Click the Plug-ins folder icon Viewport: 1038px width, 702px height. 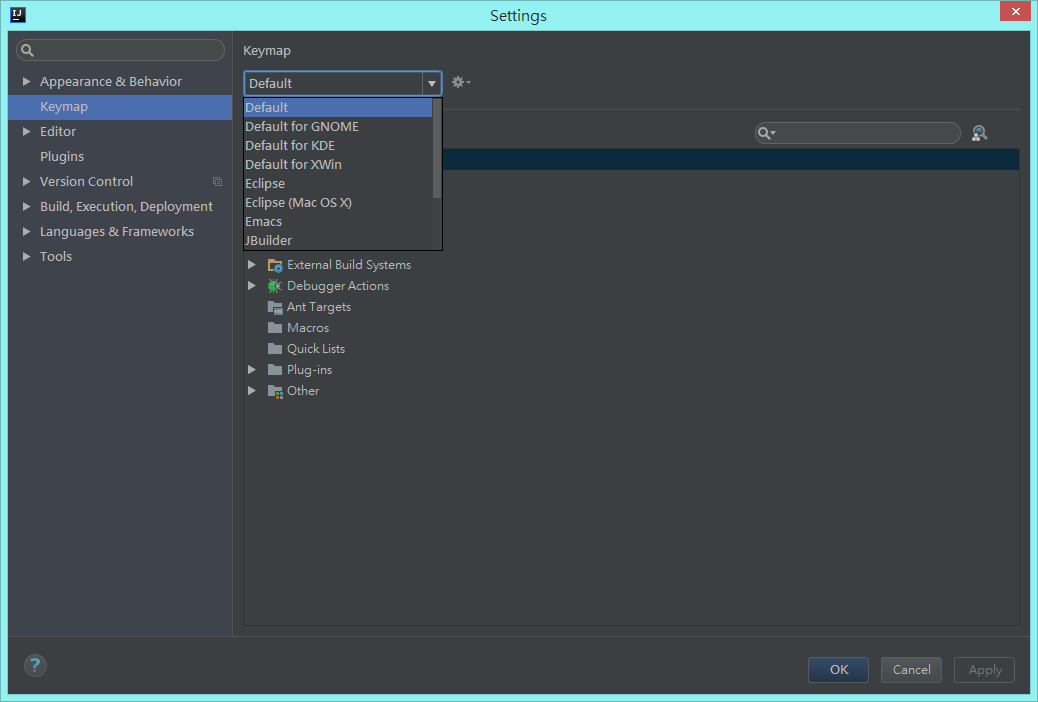tap(275, 370)
